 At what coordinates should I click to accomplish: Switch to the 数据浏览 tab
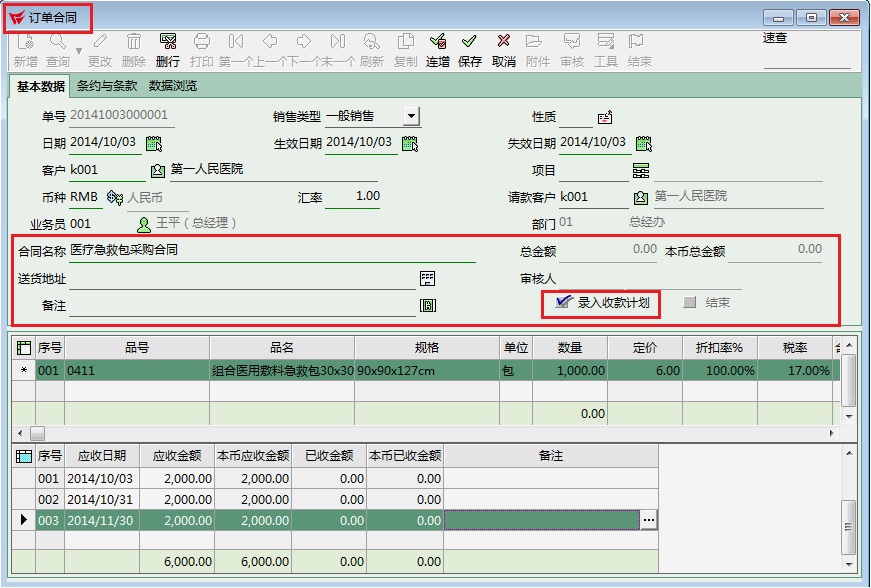point(173,86)
